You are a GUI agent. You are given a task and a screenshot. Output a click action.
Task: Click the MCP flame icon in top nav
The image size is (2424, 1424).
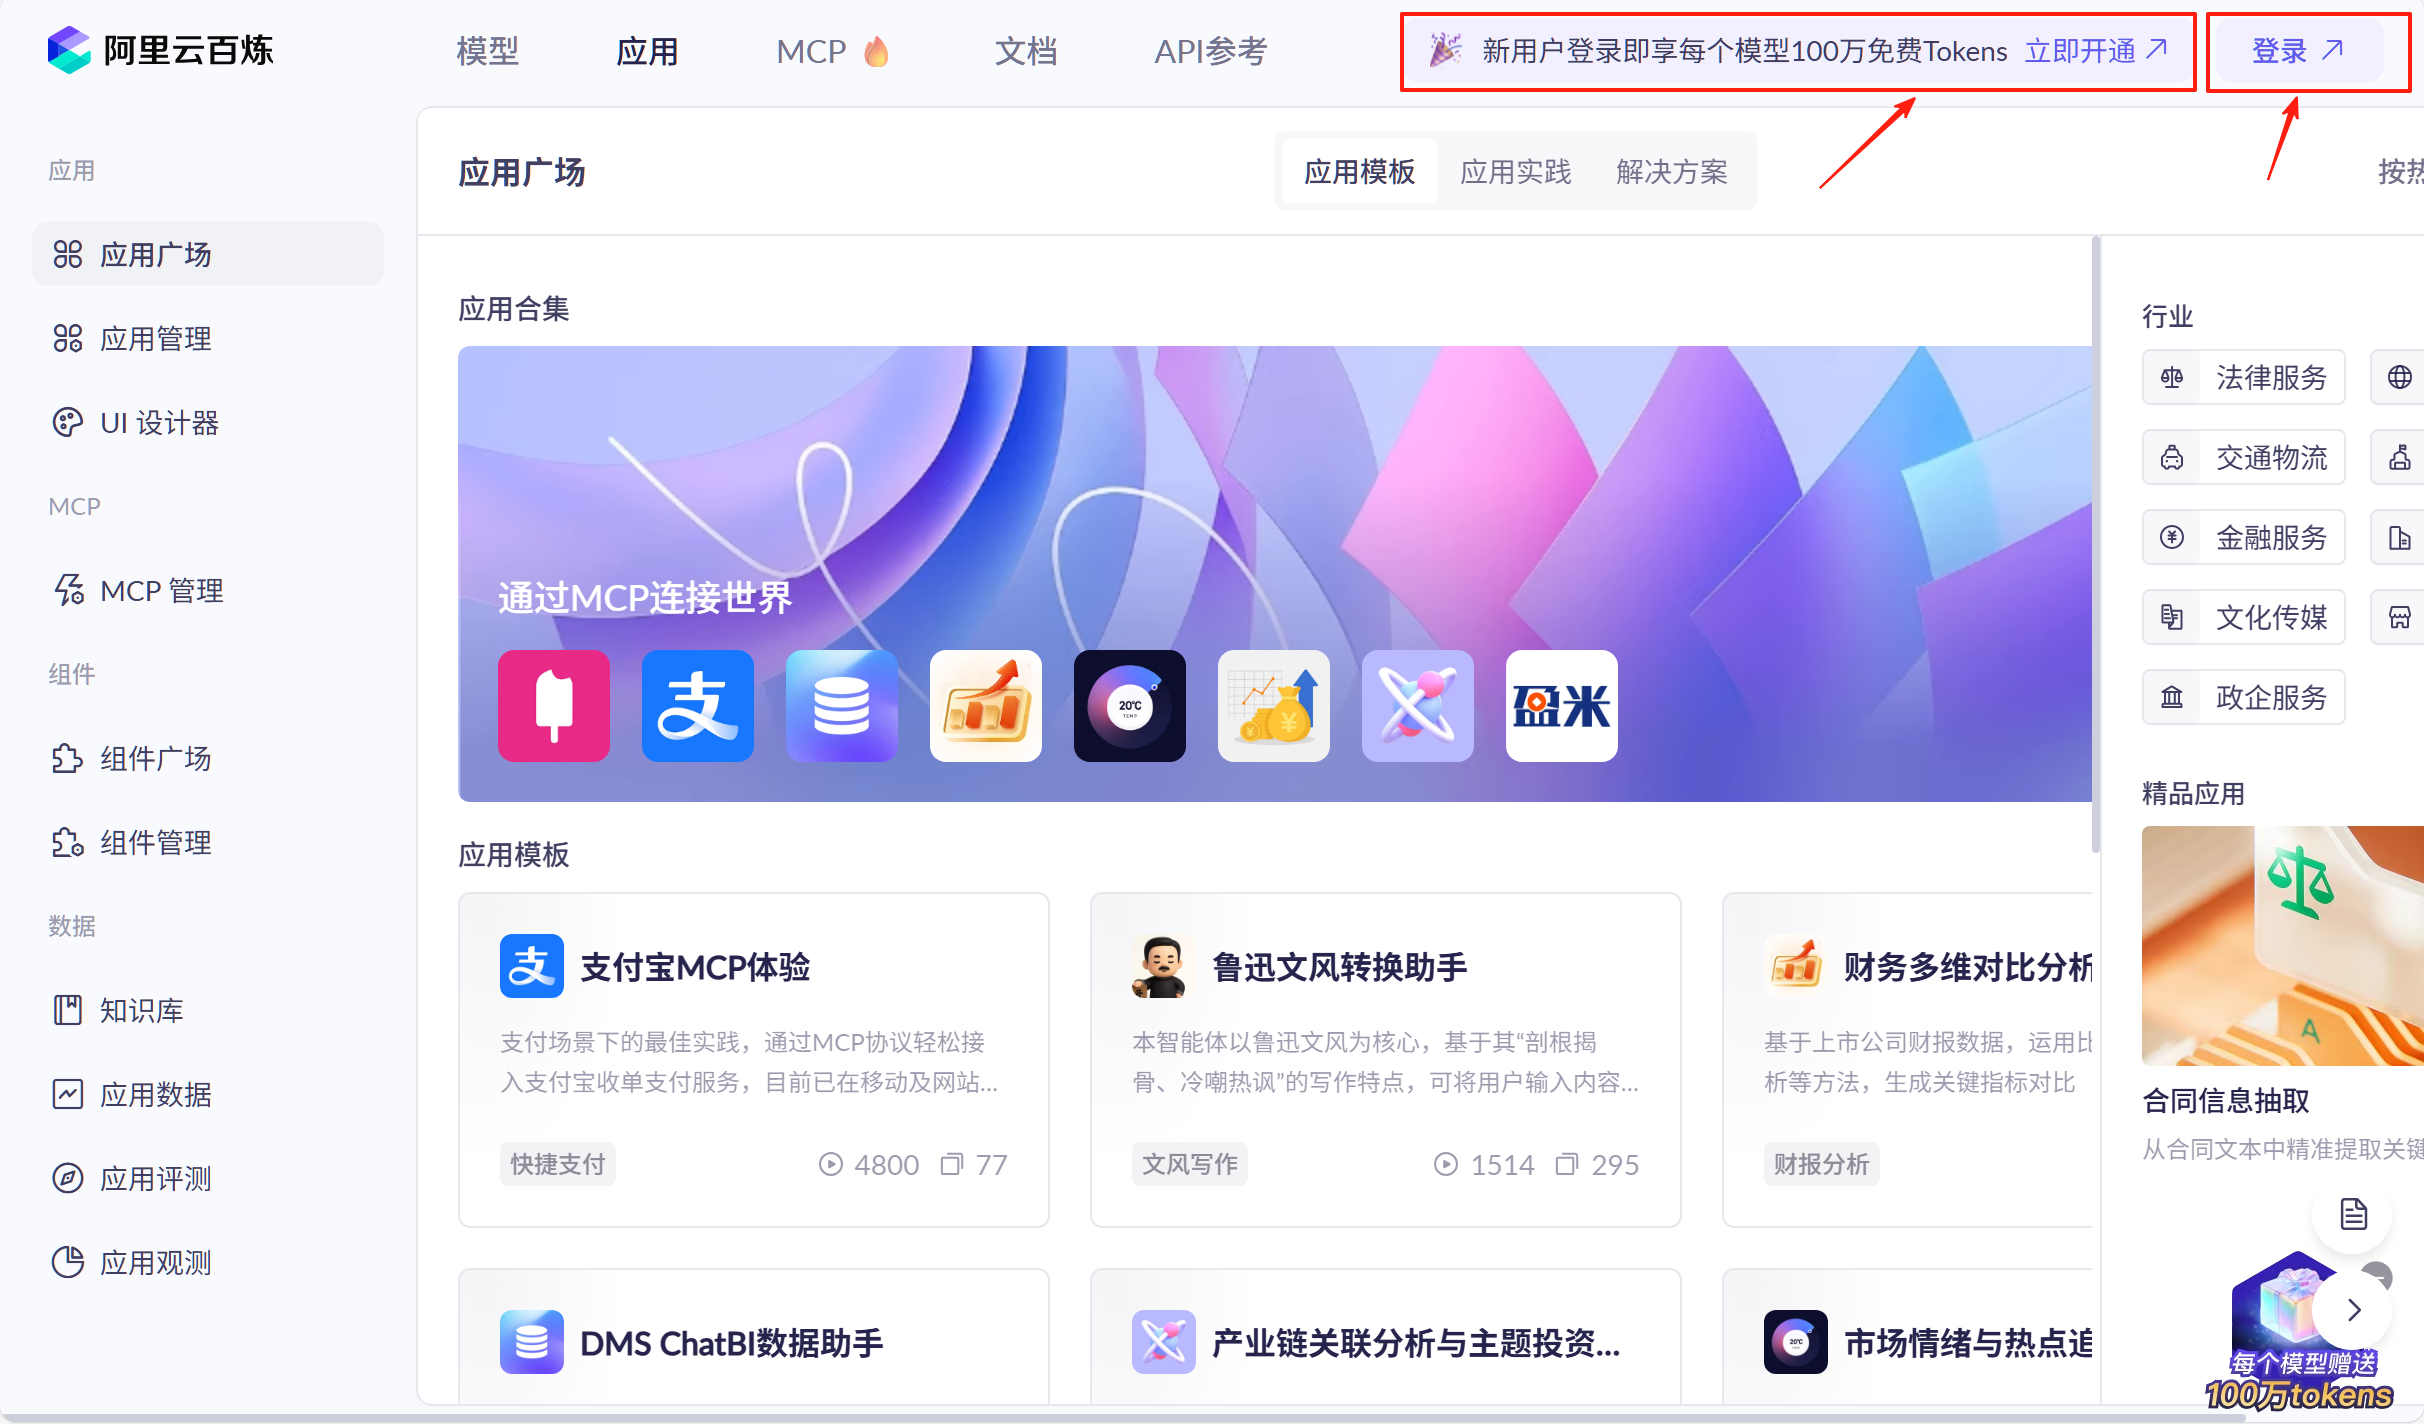[x=876, y=50]
